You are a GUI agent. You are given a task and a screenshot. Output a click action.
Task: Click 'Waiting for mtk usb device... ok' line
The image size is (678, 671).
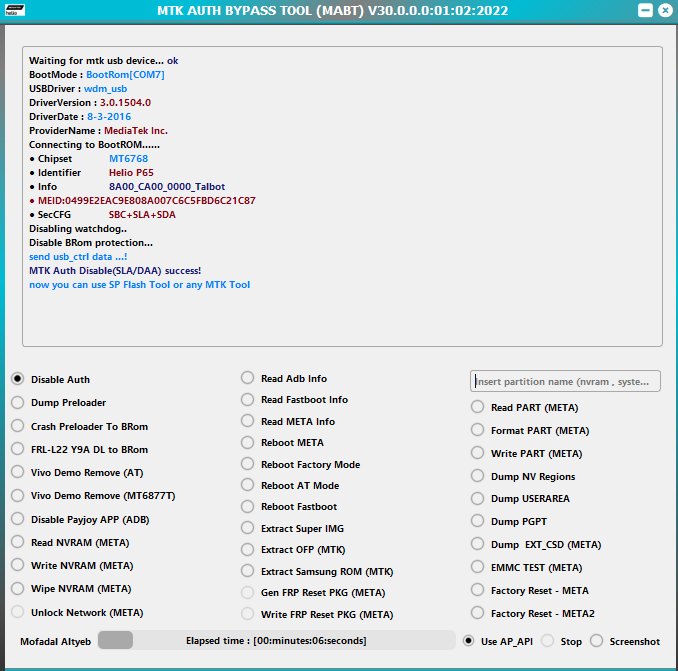(103, 61)
